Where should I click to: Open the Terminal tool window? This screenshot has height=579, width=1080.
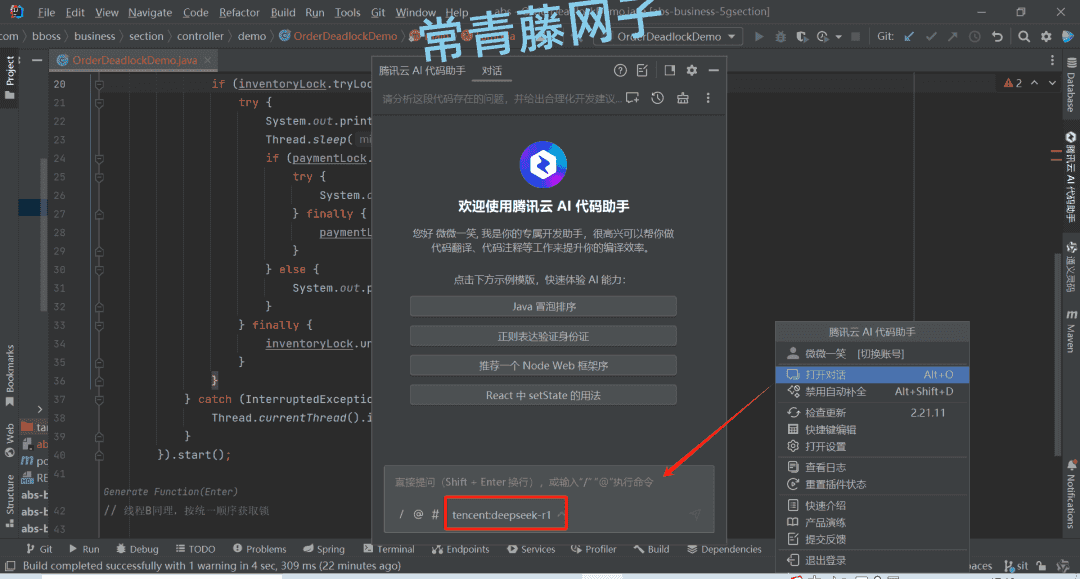coord(389,549)
